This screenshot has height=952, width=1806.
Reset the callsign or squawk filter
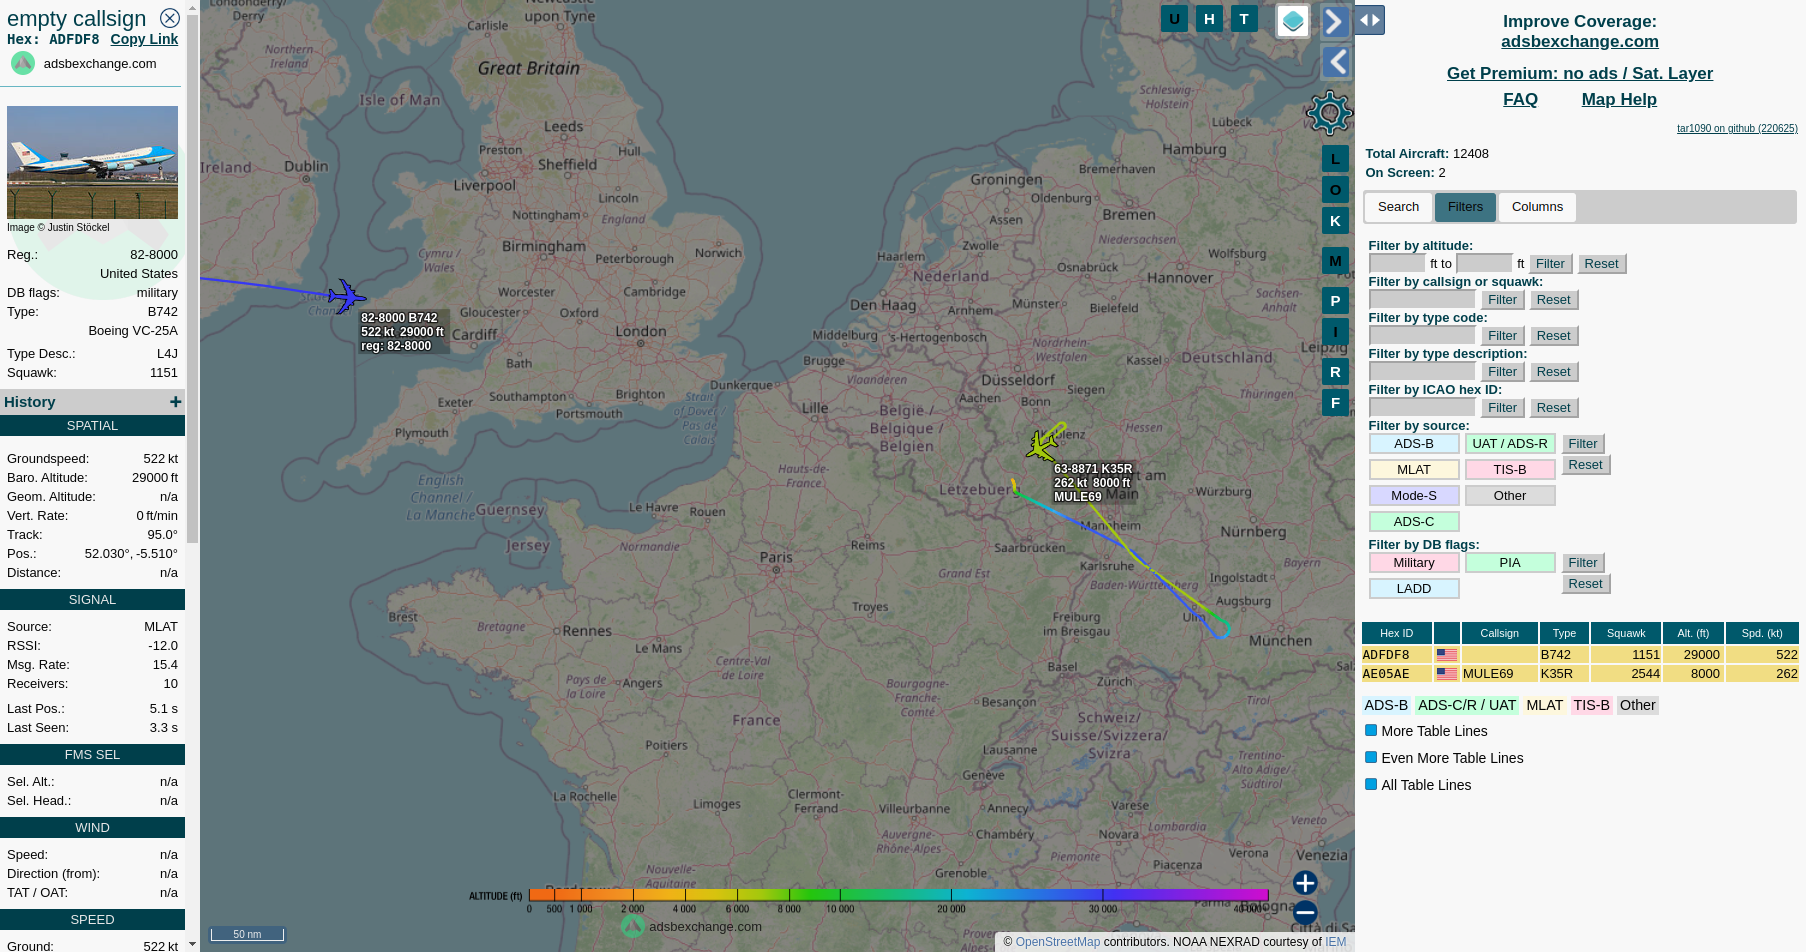tap(1553, 300)
